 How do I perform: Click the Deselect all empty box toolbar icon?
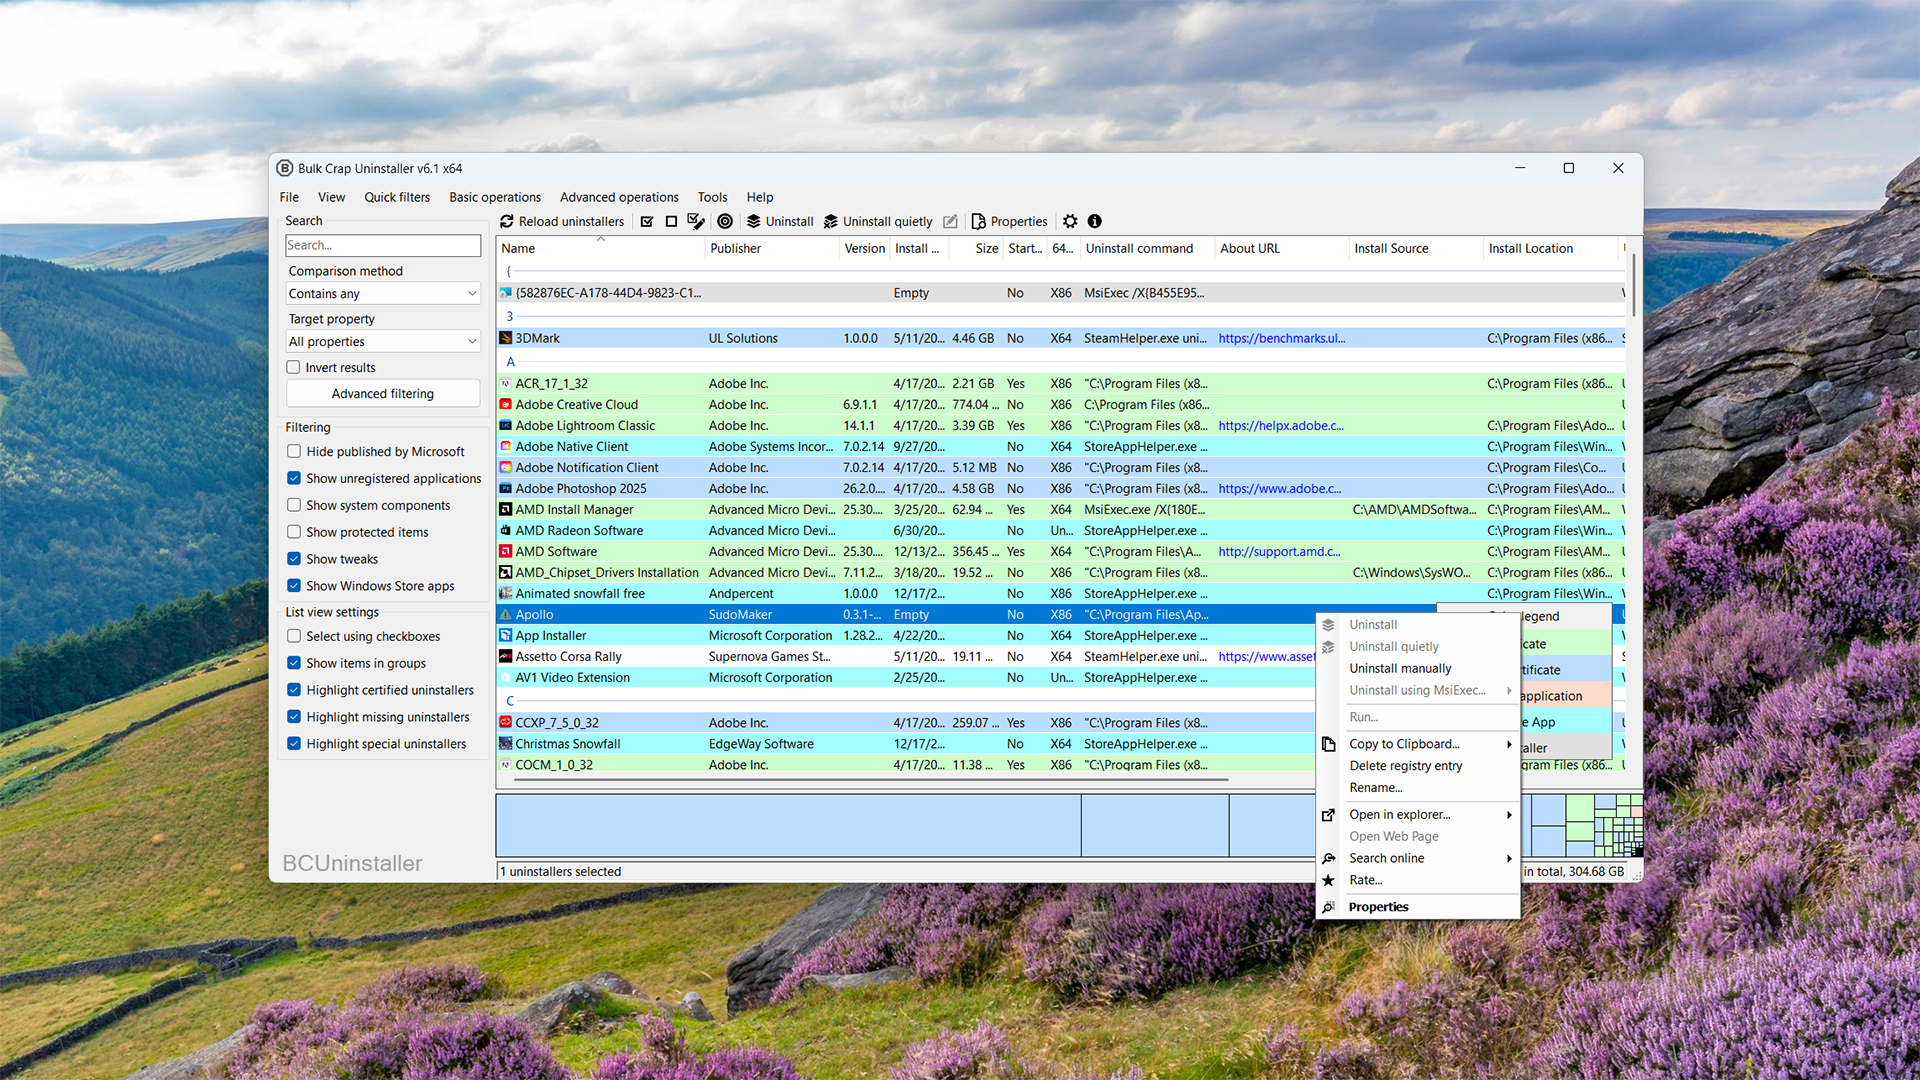671,221
